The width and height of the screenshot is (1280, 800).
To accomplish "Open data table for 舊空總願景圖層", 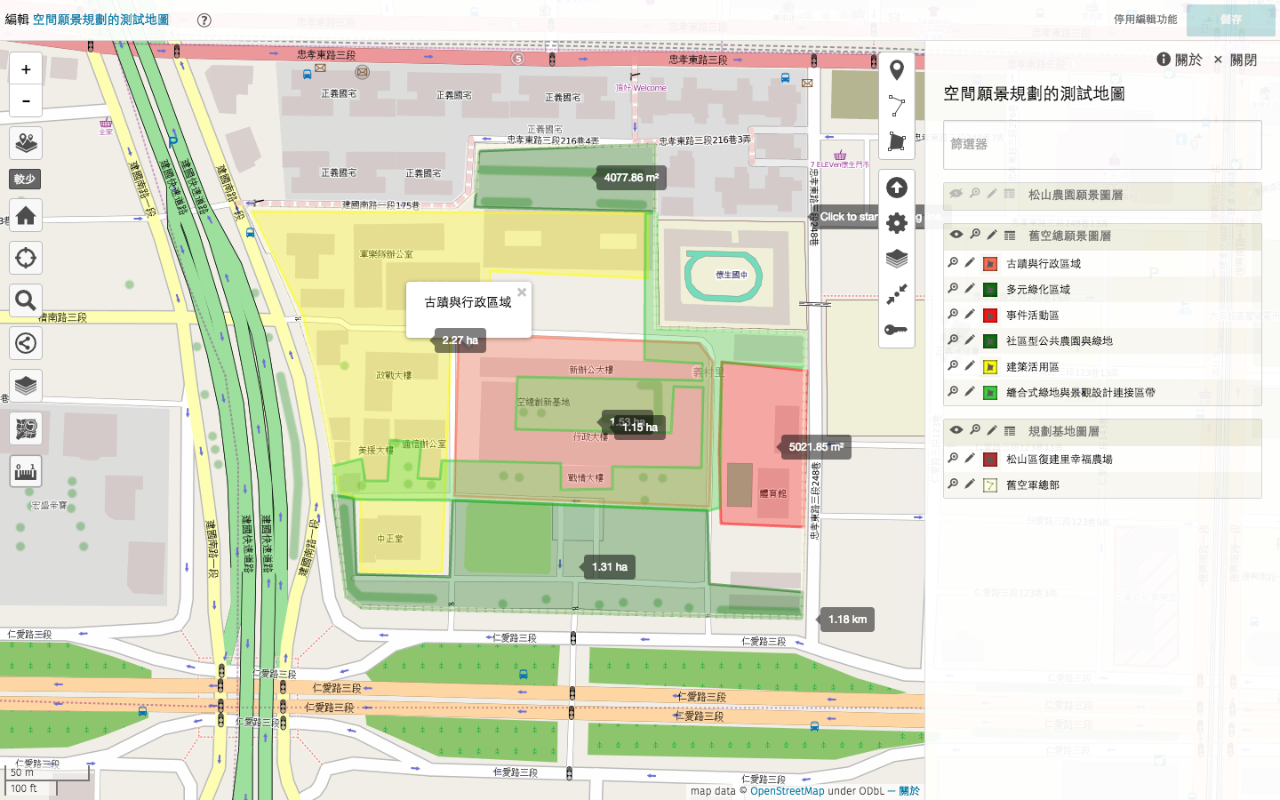I will click(x=1010, y=235).
